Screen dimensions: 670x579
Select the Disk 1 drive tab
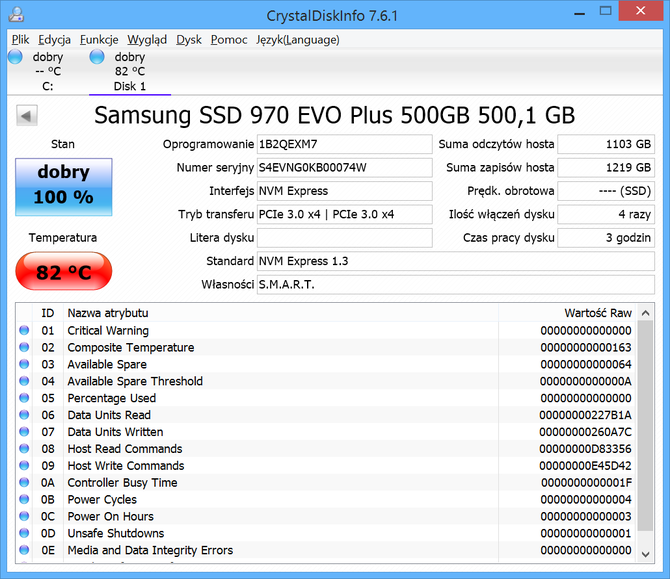(x=130, y=71)
